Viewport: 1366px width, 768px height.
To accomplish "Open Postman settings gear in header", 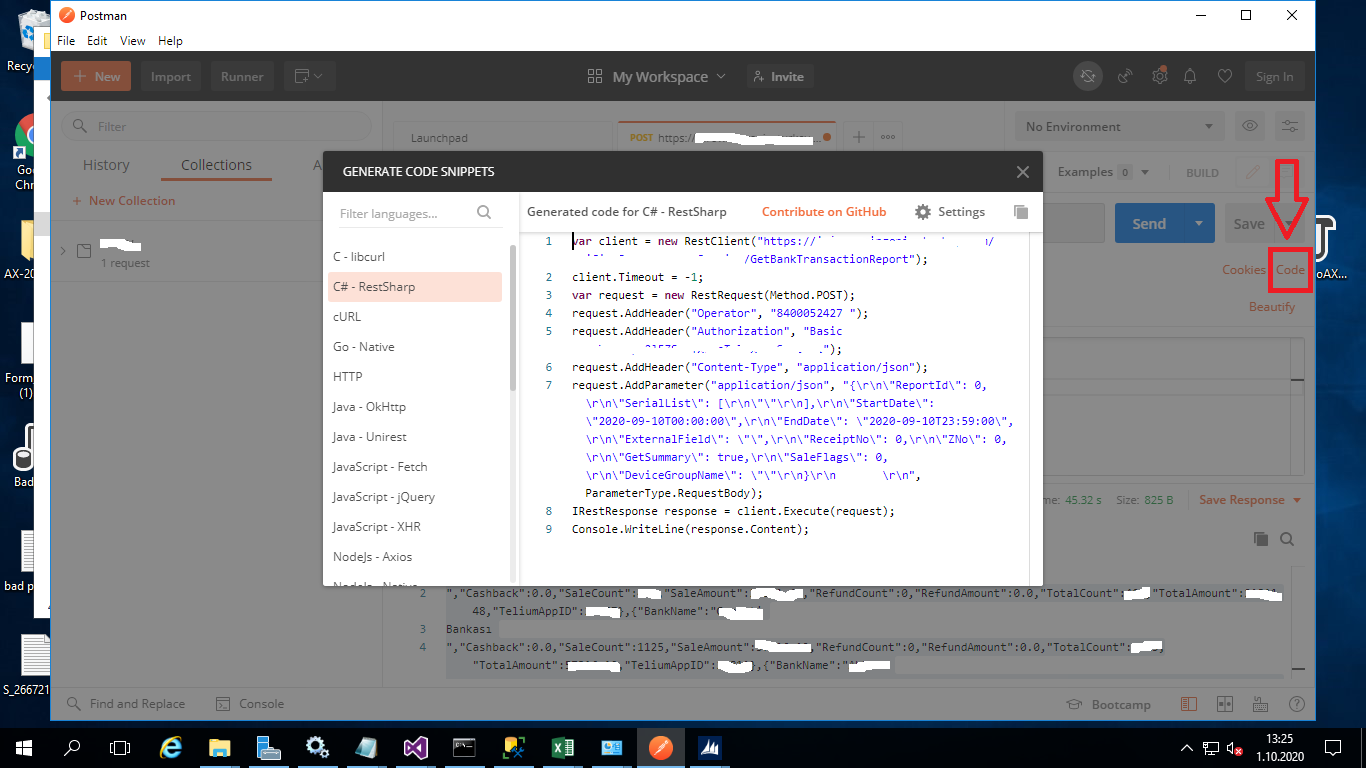I will pos(1159,76).
